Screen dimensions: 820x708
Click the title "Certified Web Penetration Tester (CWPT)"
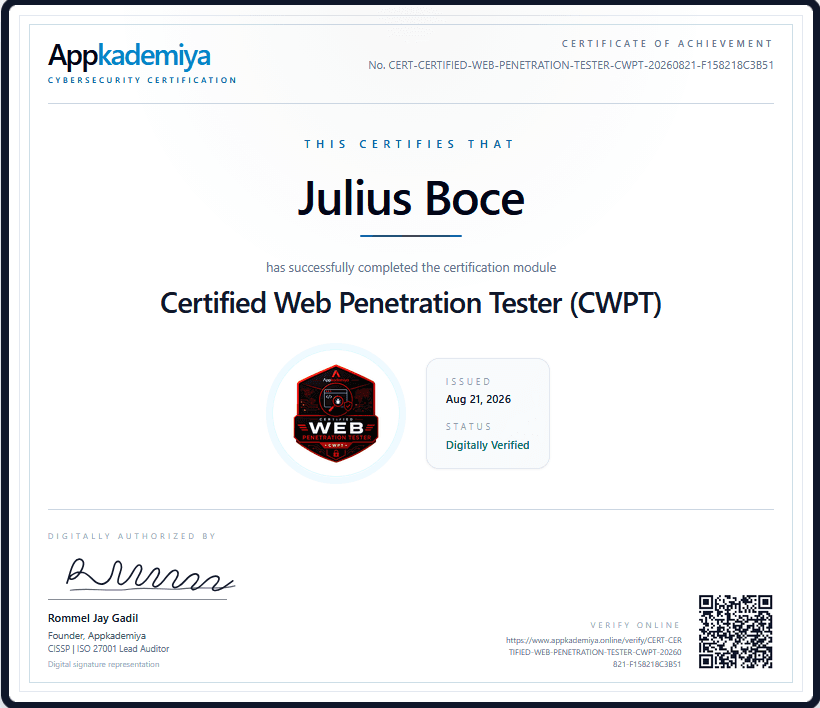point(411,303)
